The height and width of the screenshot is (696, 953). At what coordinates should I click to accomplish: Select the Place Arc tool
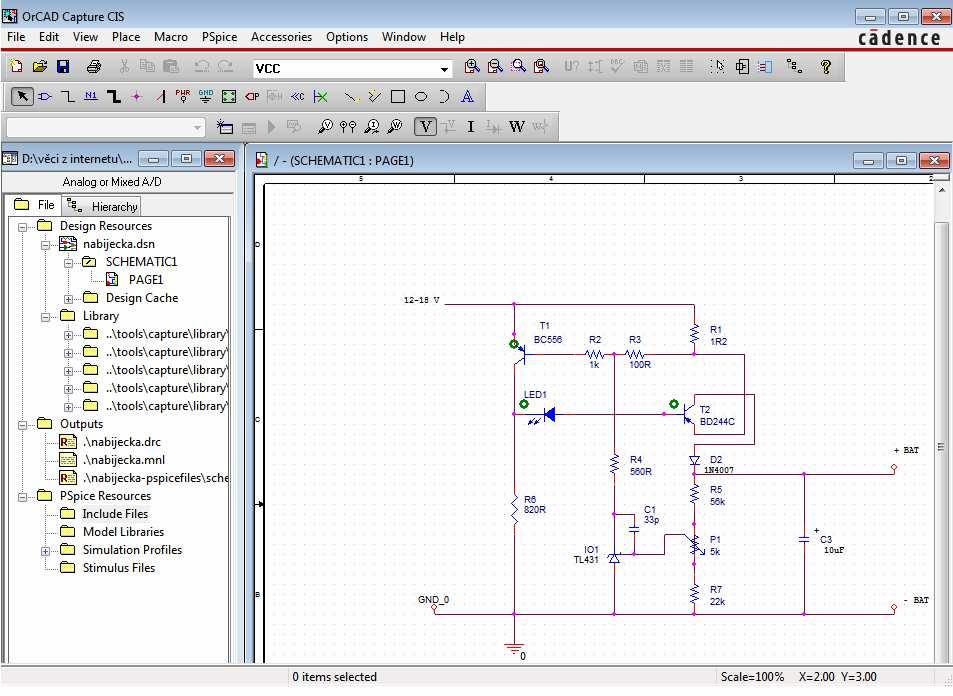pyautogui.click(x=444, y=97)
